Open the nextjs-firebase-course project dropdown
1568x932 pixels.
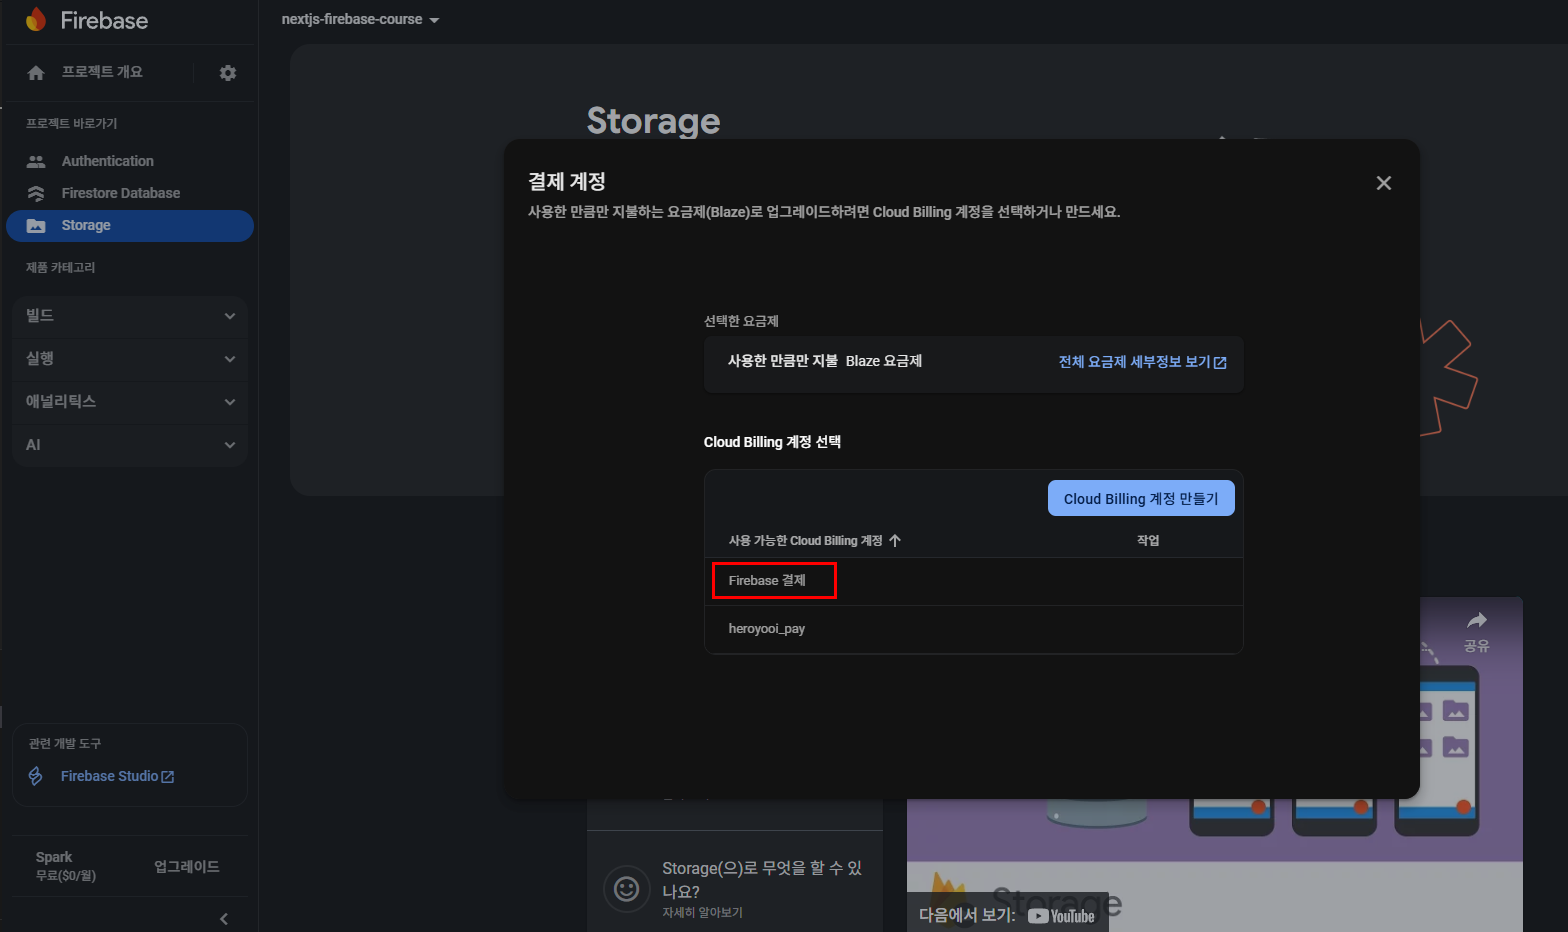click(x=361, y=20)
